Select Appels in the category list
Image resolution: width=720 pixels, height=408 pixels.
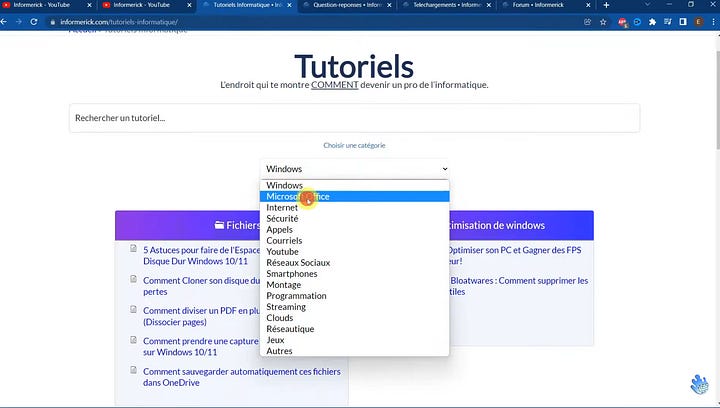coord(354,229)
